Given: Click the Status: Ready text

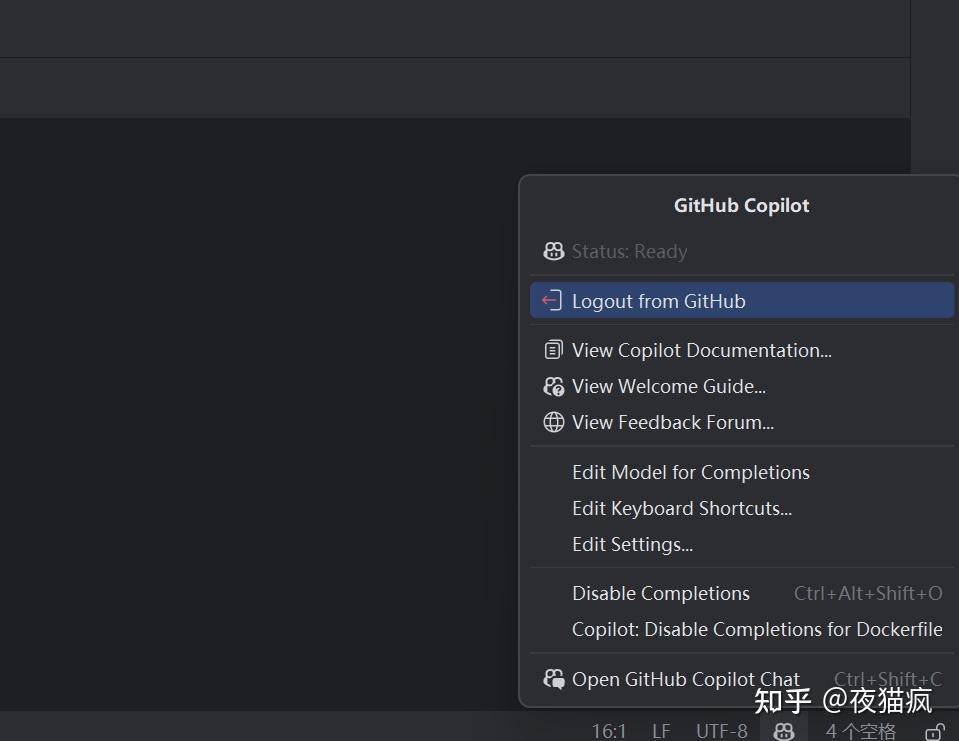Looking at the screenshot, I should [x=629, y=251].
